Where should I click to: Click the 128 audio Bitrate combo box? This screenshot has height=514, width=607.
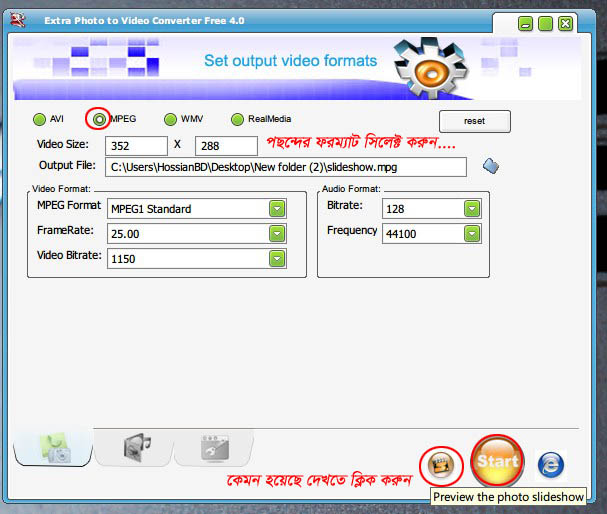click(x=432, y=209)
